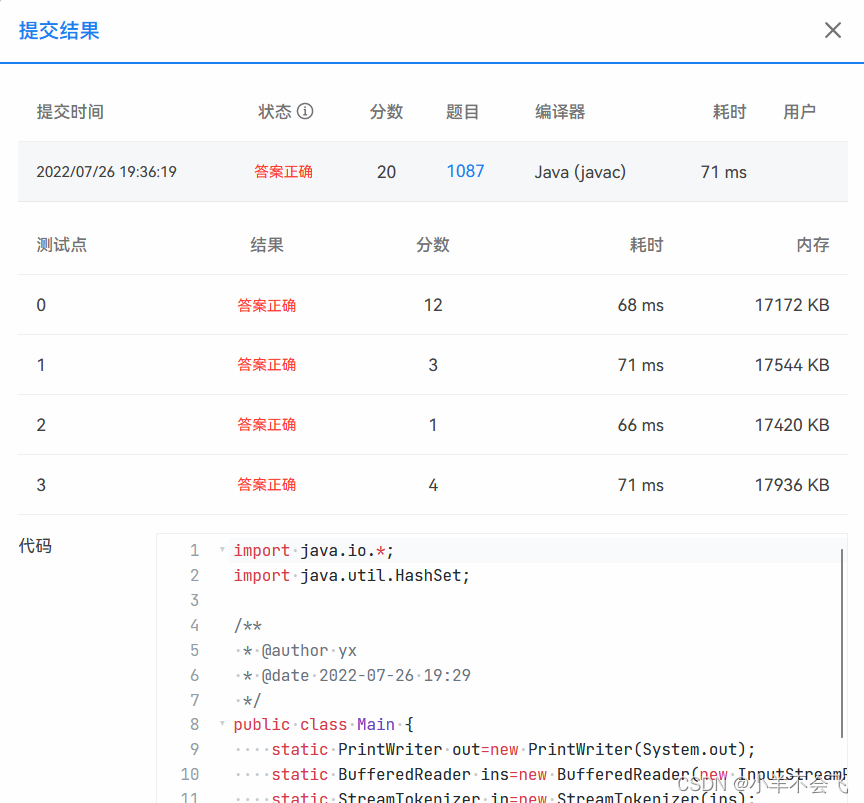This screenshot has height=803, width=864.
Task: Select line number 5 in the code viewer
Action: tap(194, 650)
